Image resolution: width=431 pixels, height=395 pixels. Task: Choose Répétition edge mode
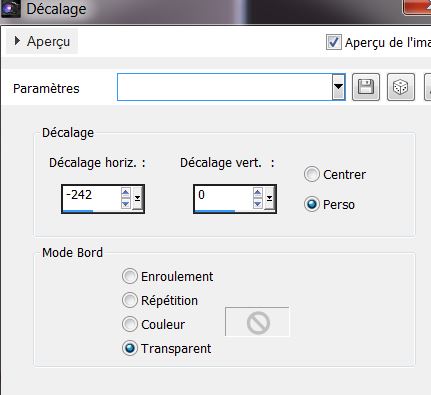[x=130, y=300]
